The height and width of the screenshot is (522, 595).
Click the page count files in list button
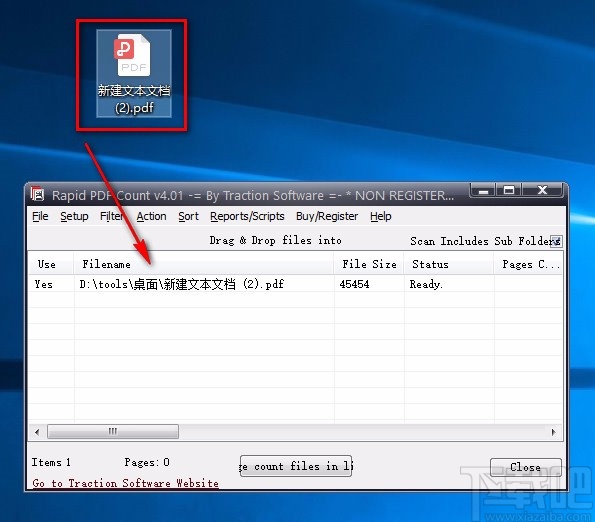click(x=296, y=466)
